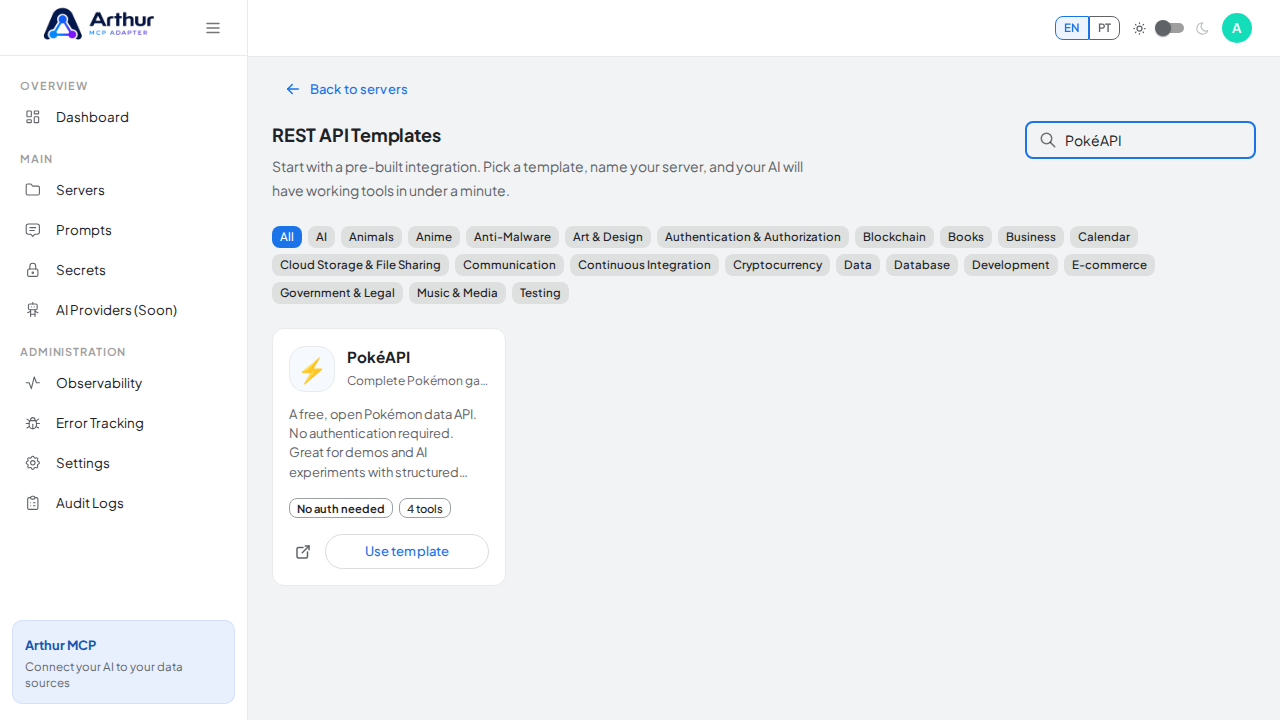Click the Prompts chat icon
This screenshot has height=720, width=1280.
click(33, 230)
